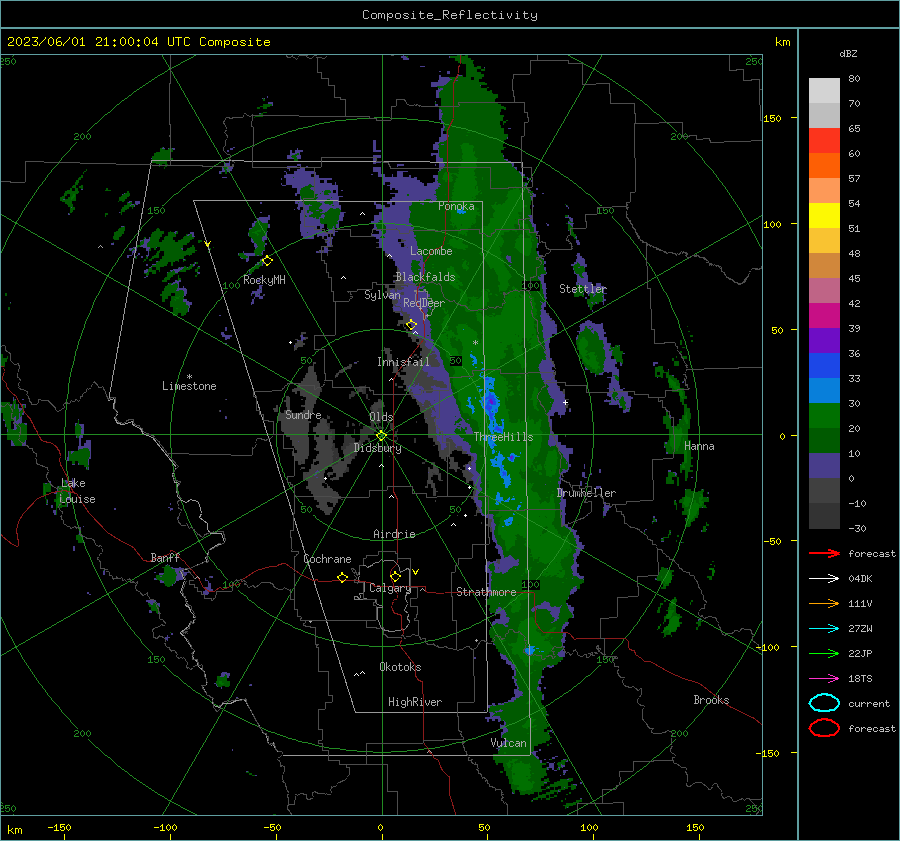900x841 pixels.
Task: Click the yellow diamond marker below Cochrane
Action: (342, 577)
